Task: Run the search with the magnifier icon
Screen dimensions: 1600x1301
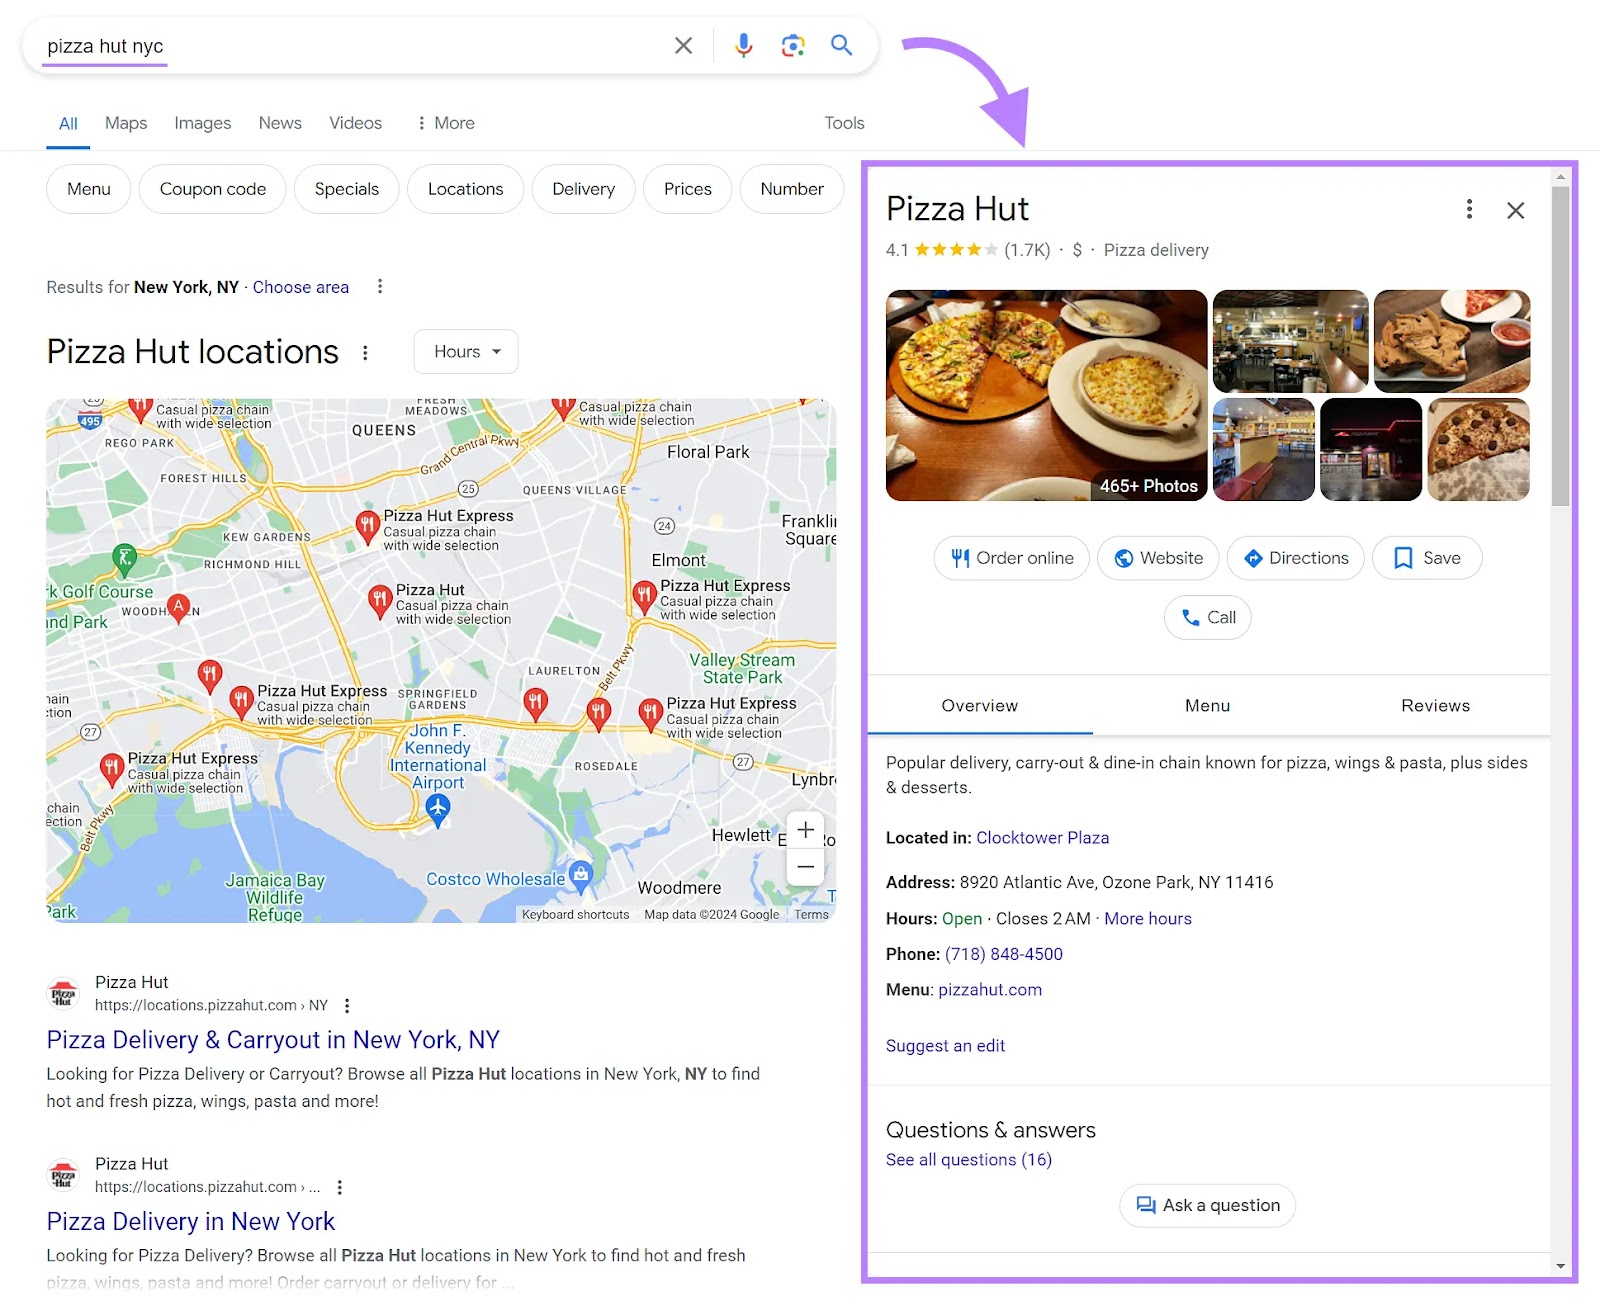Action: (841, 45)
